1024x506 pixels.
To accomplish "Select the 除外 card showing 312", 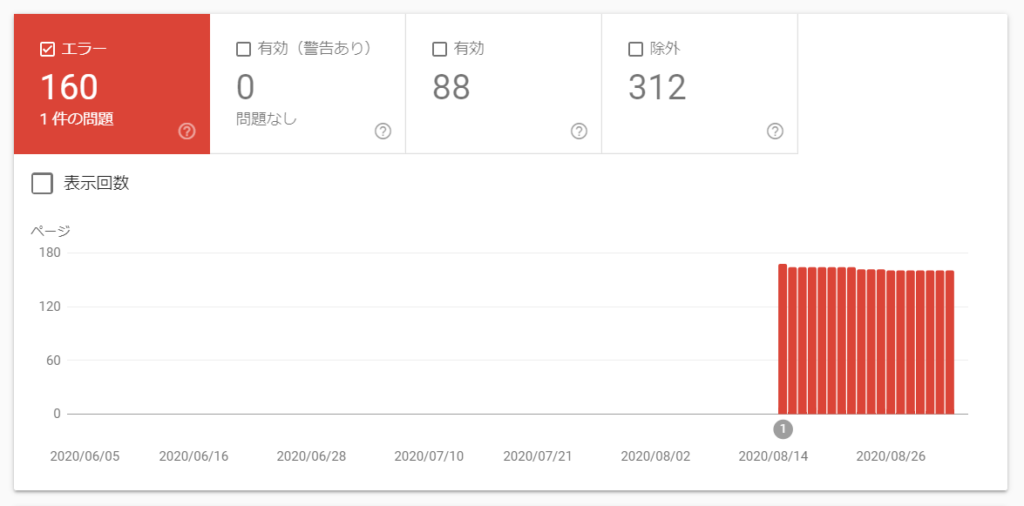I will 699,85.
